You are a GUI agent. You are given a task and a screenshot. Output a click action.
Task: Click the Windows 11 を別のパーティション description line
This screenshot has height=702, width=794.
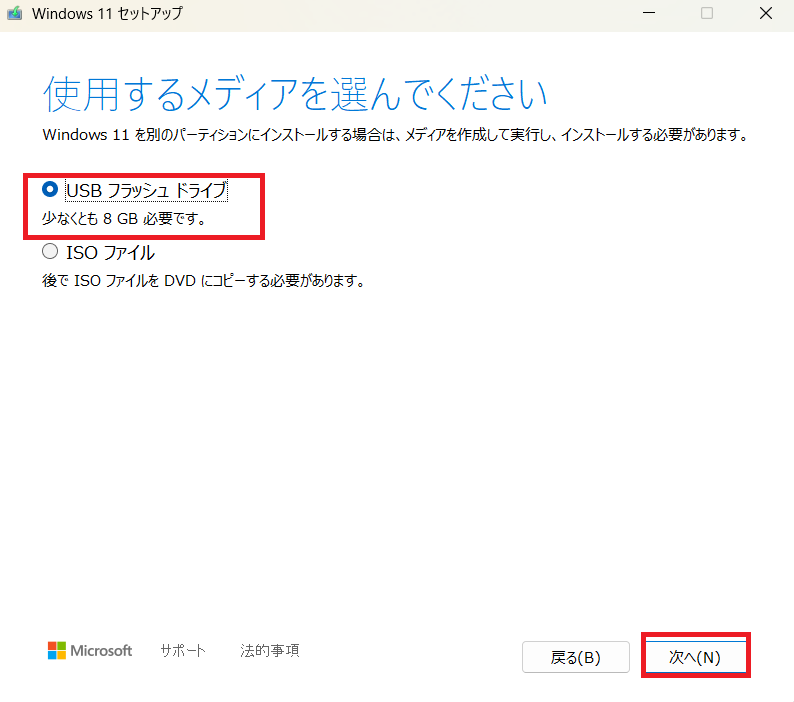coord(395,135)
